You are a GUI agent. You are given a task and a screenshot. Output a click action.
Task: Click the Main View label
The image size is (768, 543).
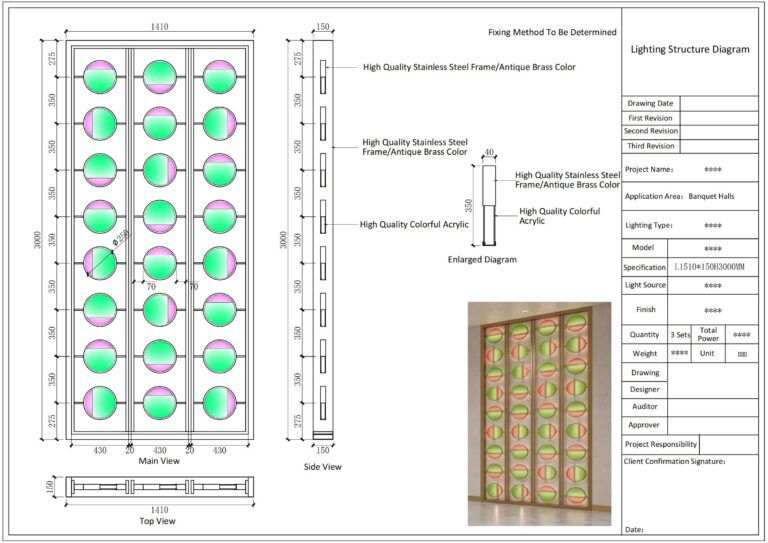pos(160,462)
